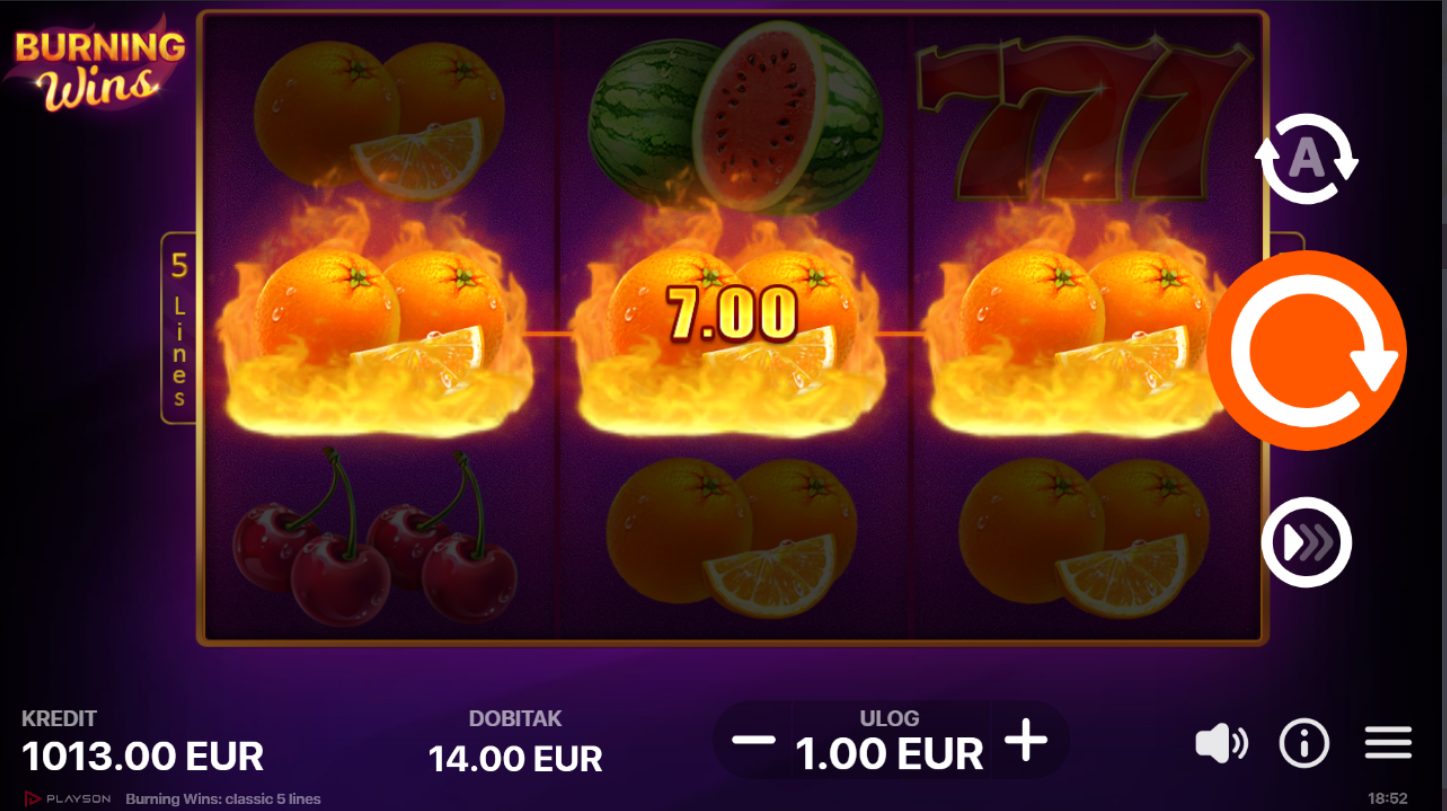Screen dimensions: 1447x811
Task: Click the 1.00 EUR bet amount
Action: point(889,753)
